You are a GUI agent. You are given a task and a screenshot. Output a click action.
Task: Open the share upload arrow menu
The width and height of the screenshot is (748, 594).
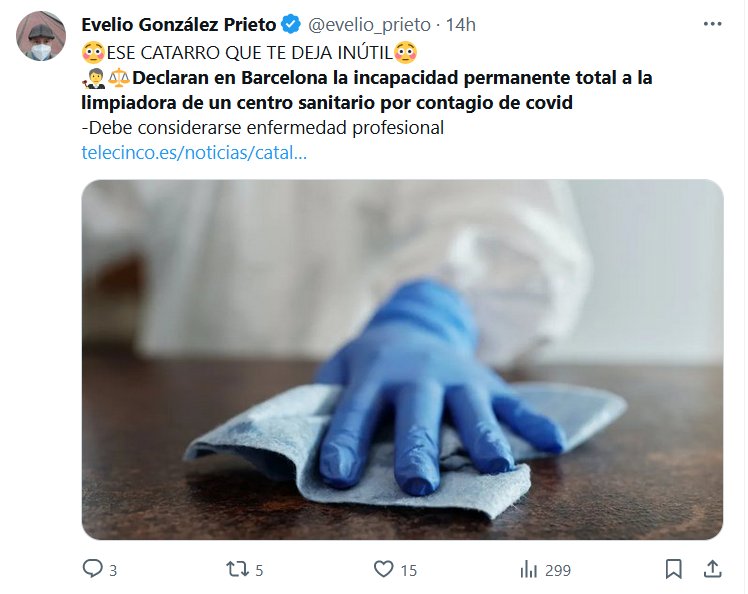712,569
